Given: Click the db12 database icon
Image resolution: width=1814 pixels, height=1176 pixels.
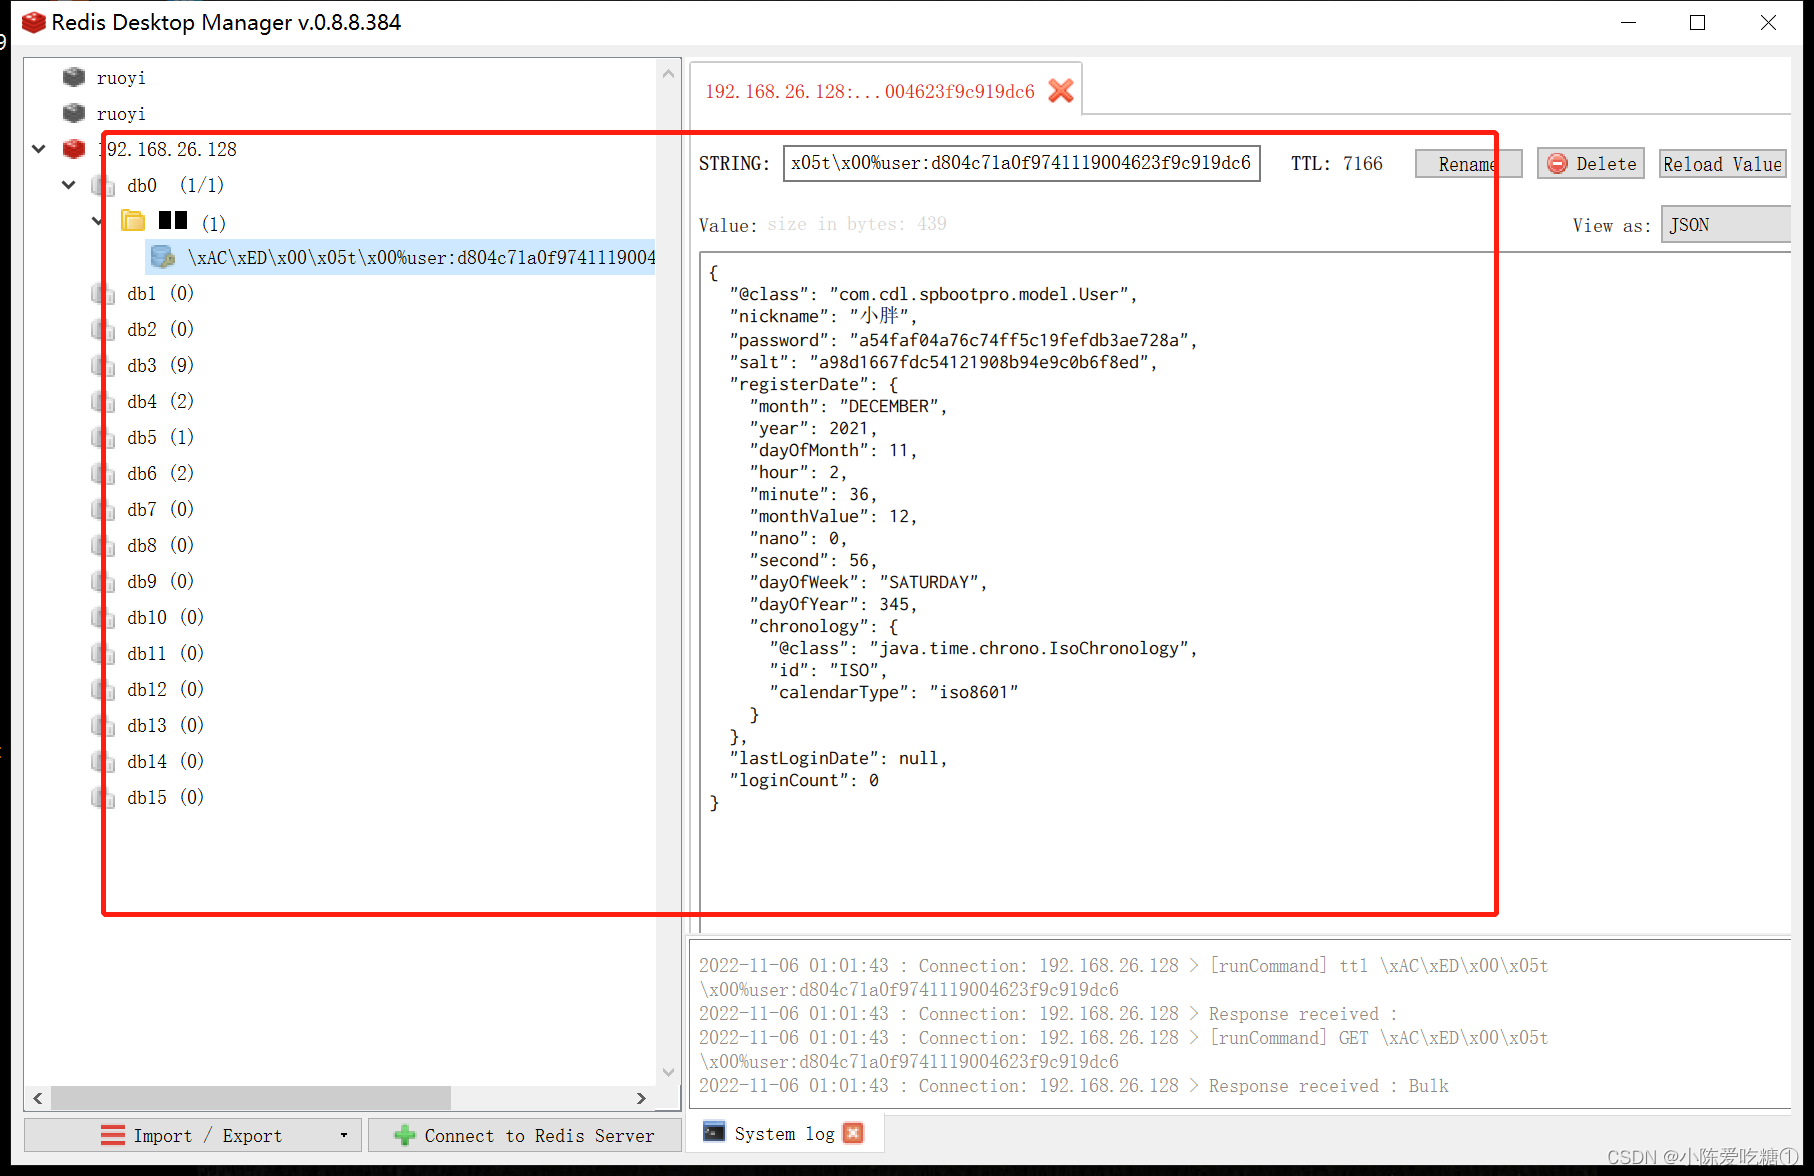Looking at the screenshot, I should click(102, 689).
